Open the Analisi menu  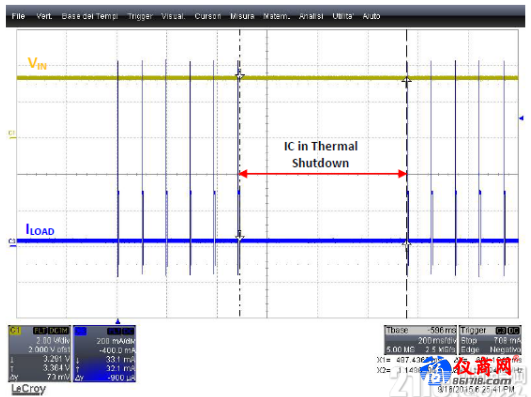tap(311, 16)
